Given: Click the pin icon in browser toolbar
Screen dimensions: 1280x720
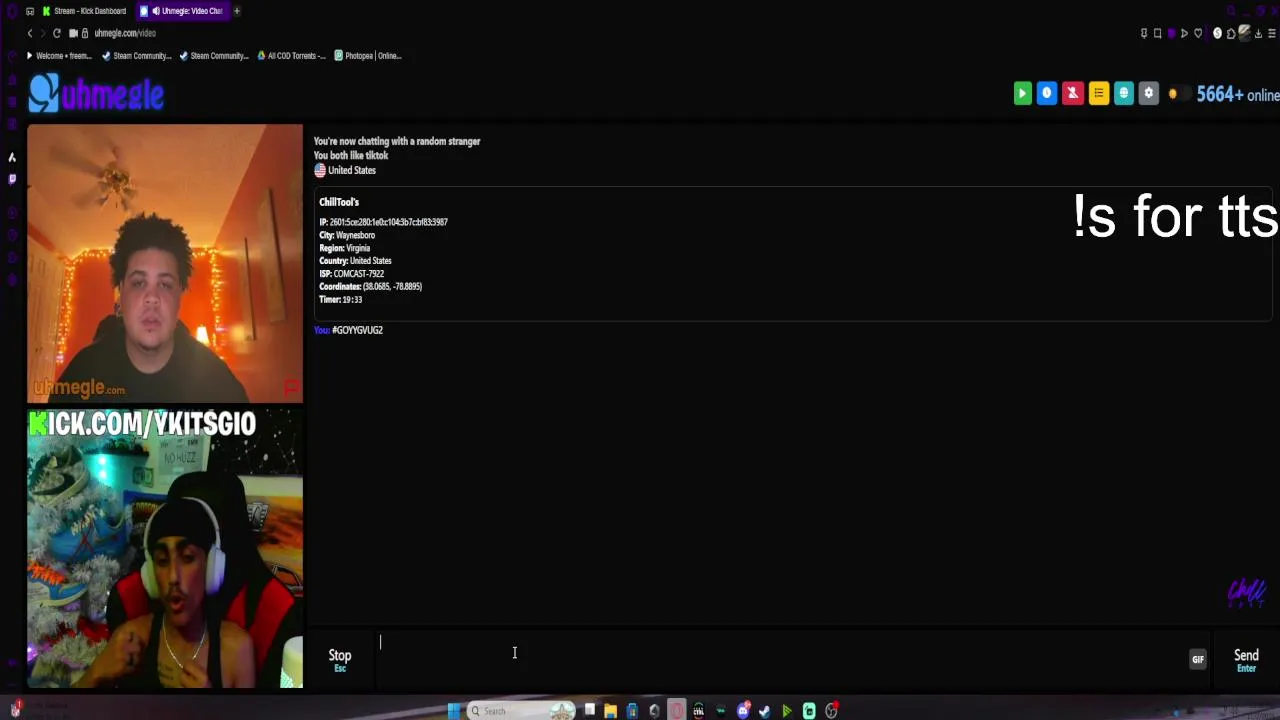Looking at the screenshot, I should pyautogui.click(x=1144, y=33).
